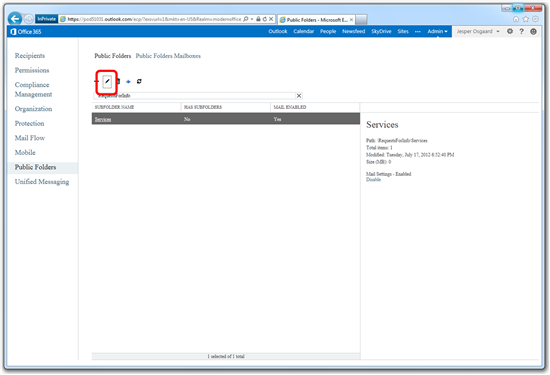This screenshot has height=375, width=550.
Task: Click the address bar lock icon
Action: click(x=258, y=19)
